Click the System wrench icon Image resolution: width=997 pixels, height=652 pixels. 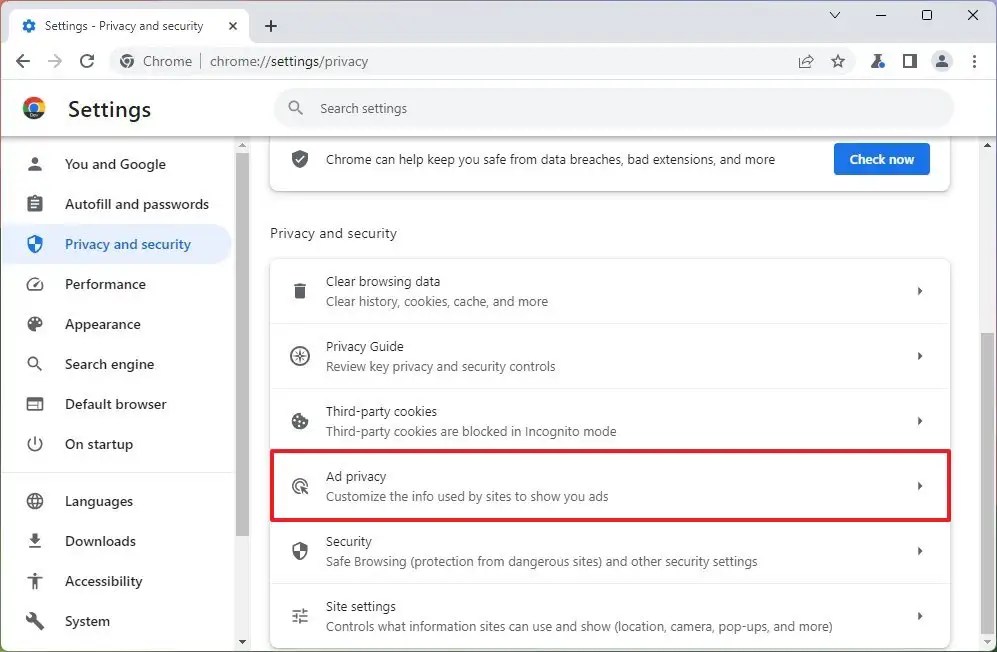[x=34, y=621]
